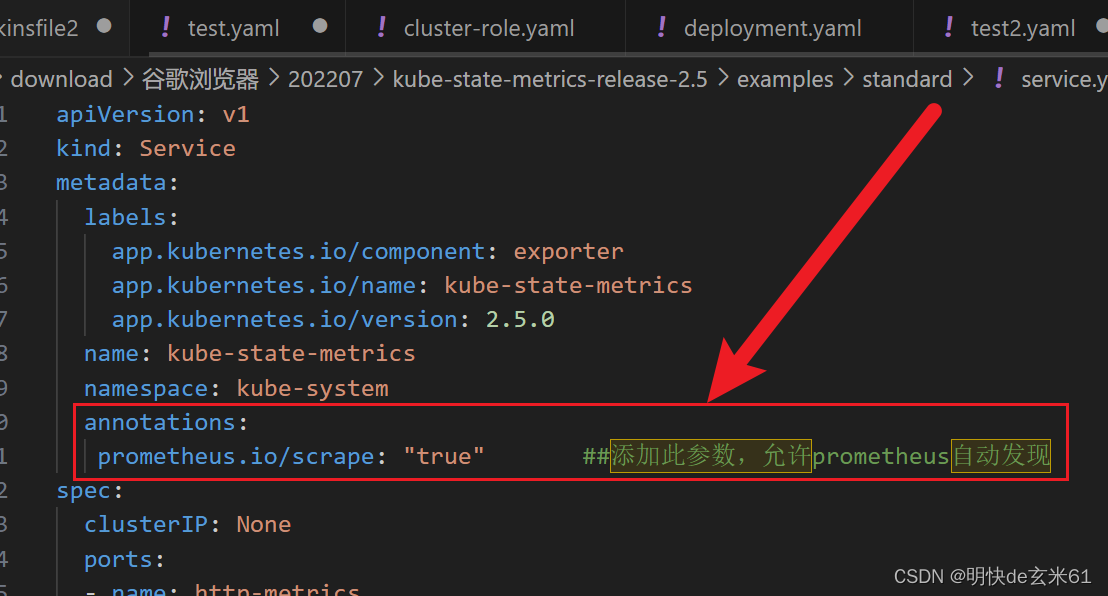Click the clusterIP key
The image size is (1108, 596).
146,525
